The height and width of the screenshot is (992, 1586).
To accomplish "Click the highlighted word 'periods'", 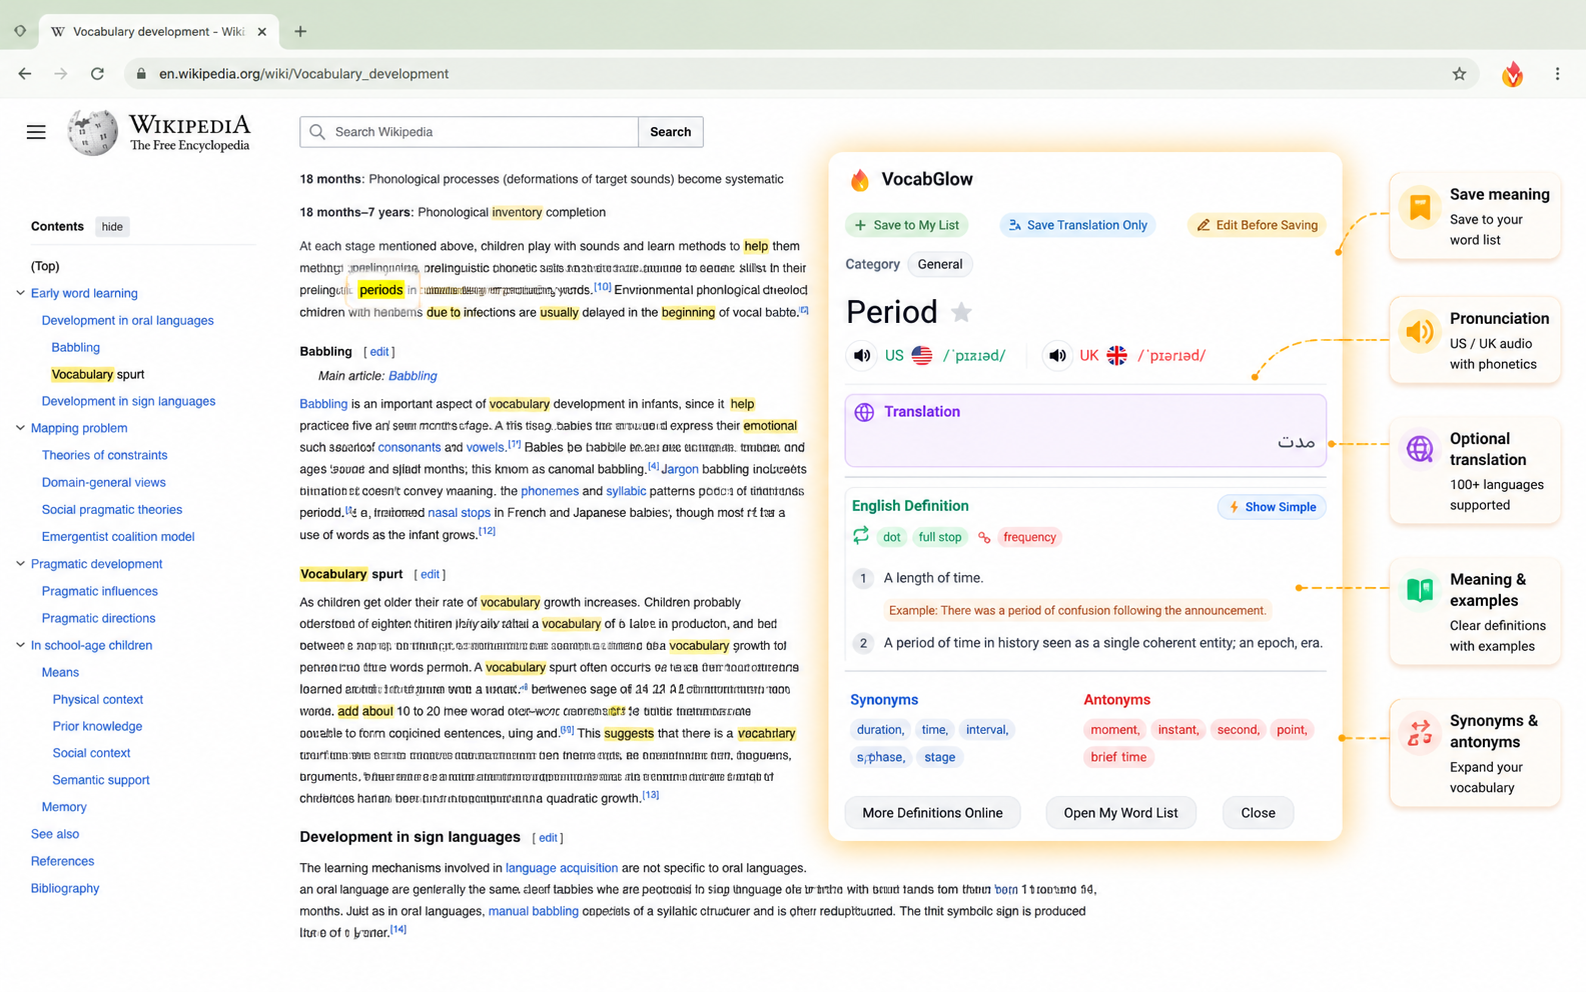I will click(x=381, y=290).
